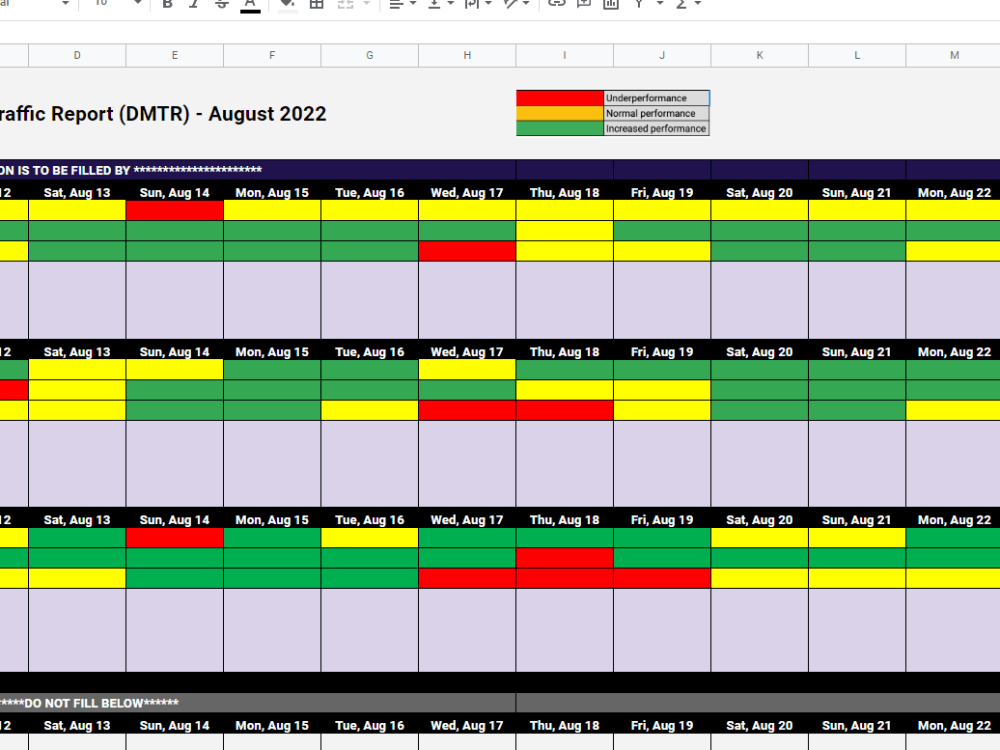Select 'Mon, Aug 22' header in first section

click(953, 192)
